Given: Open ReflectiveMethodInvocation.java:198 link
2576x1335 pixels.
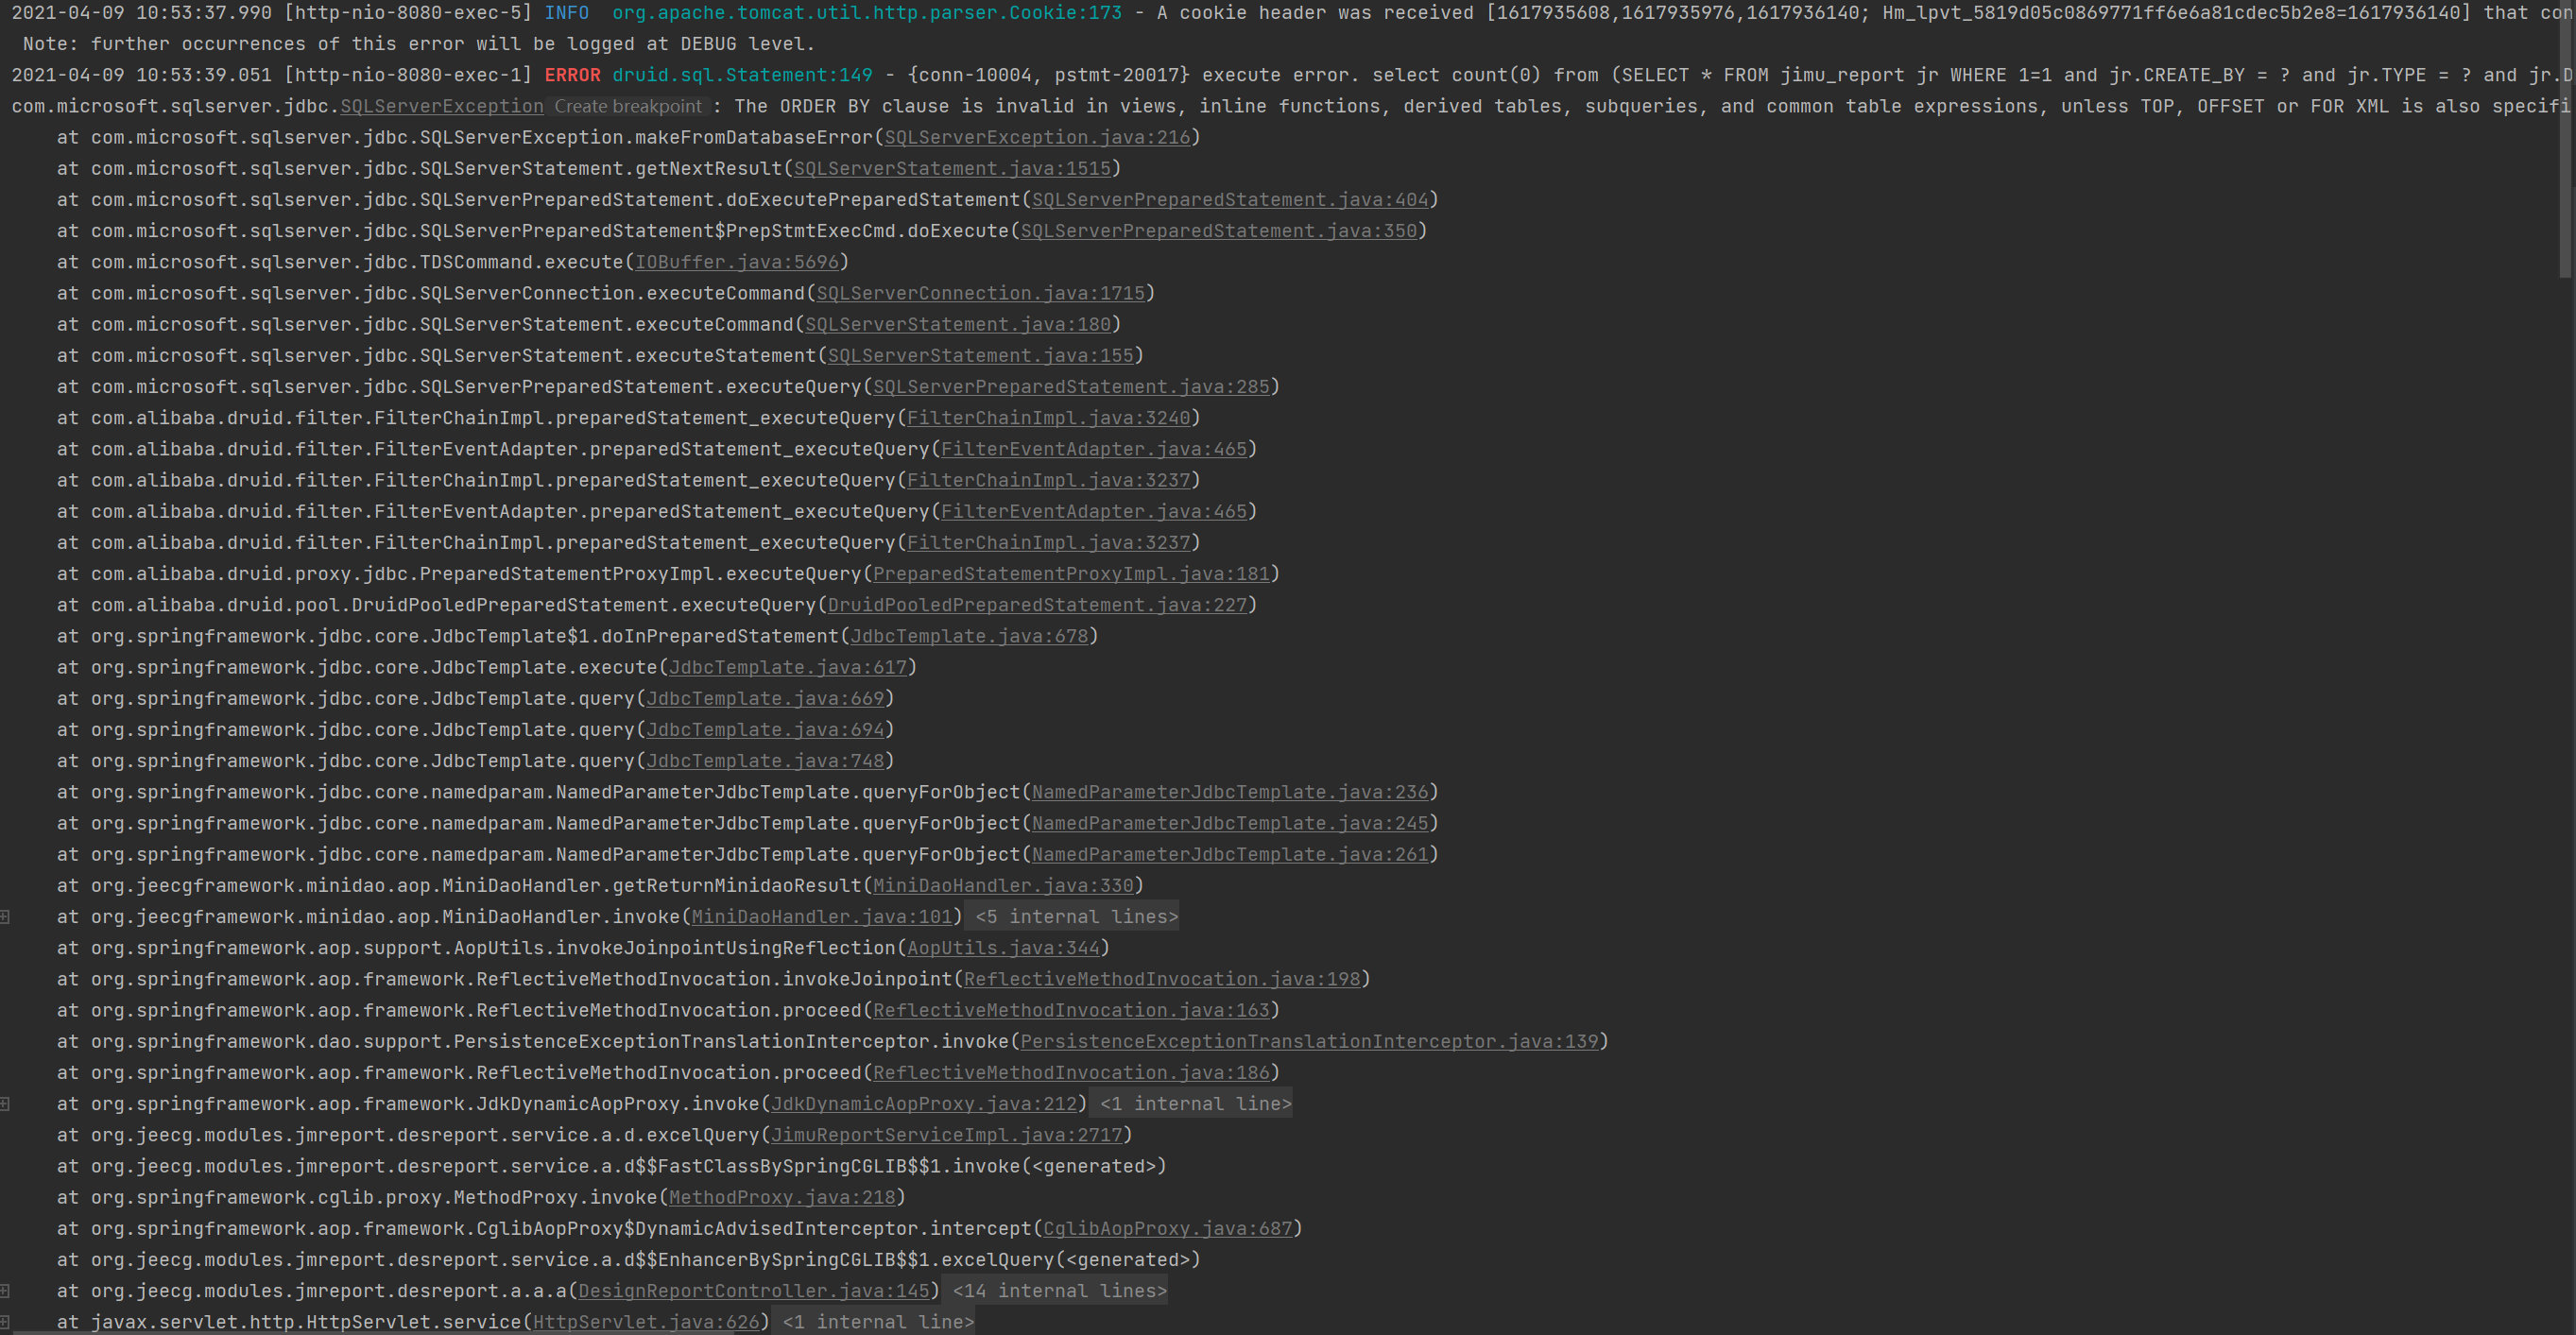Looking at the screenshot, I should point(1162,978).
